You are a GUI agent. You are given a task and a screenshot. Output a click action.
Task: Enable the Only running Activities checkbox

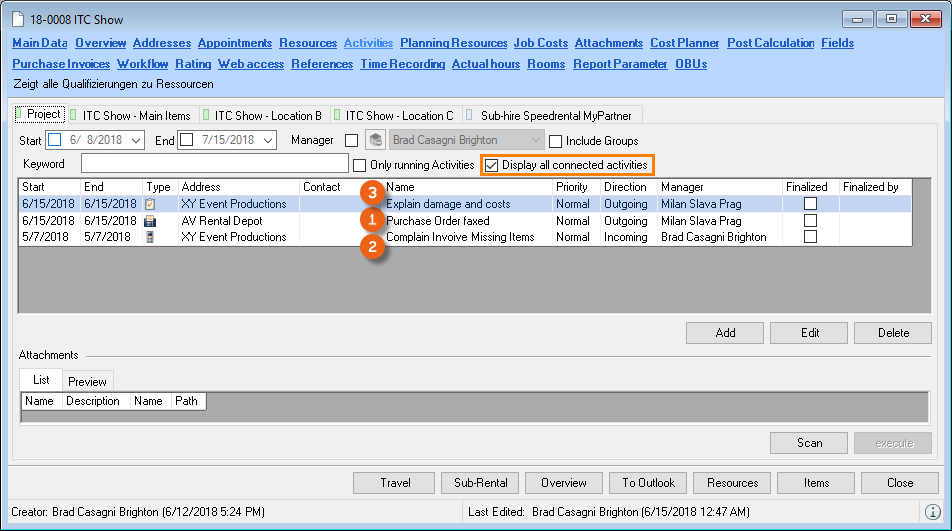[x=361, y=165]
